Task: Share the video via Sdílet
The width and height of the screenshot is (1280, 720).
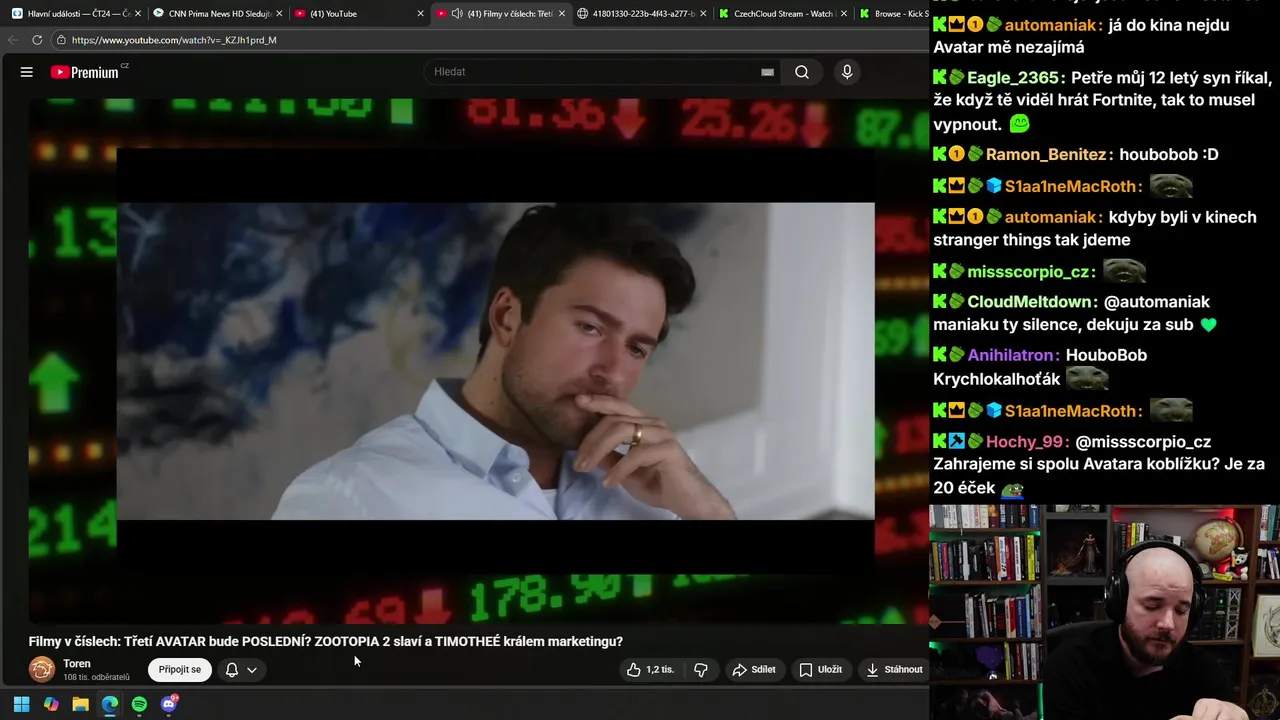Action: click(x=754, y=670)
